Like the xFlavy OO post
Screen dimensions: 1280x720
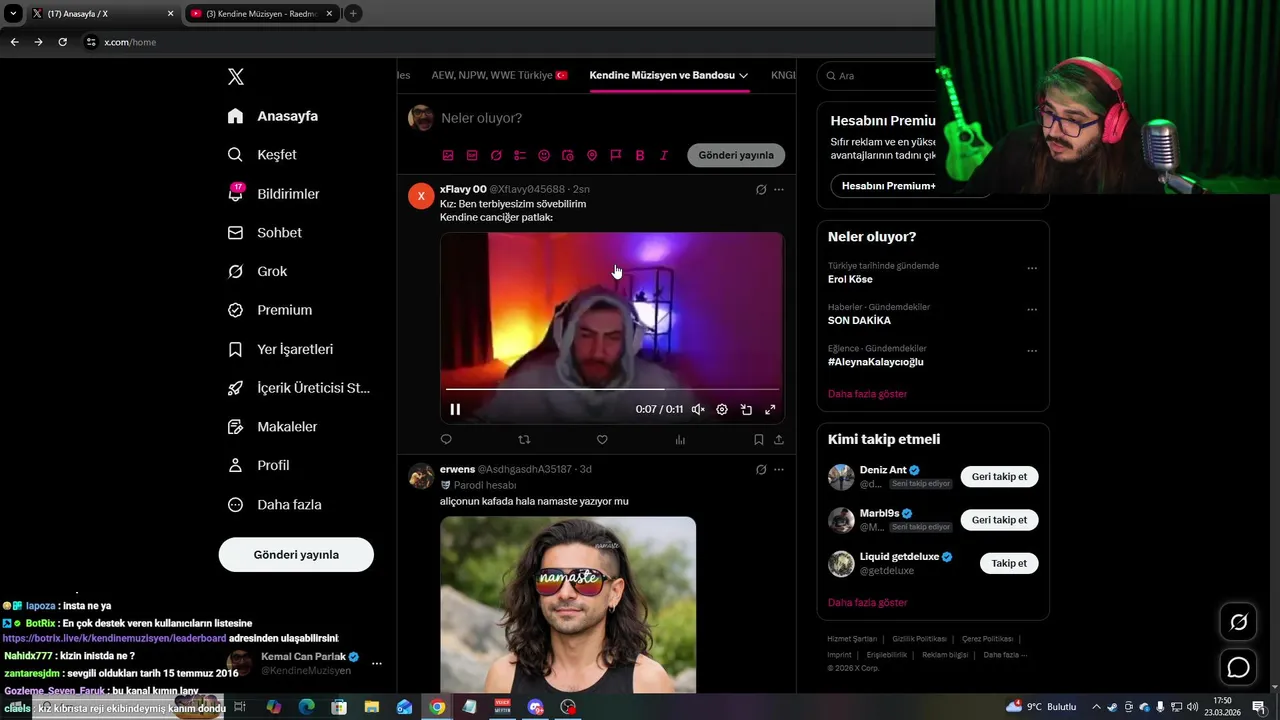(602, 439)
